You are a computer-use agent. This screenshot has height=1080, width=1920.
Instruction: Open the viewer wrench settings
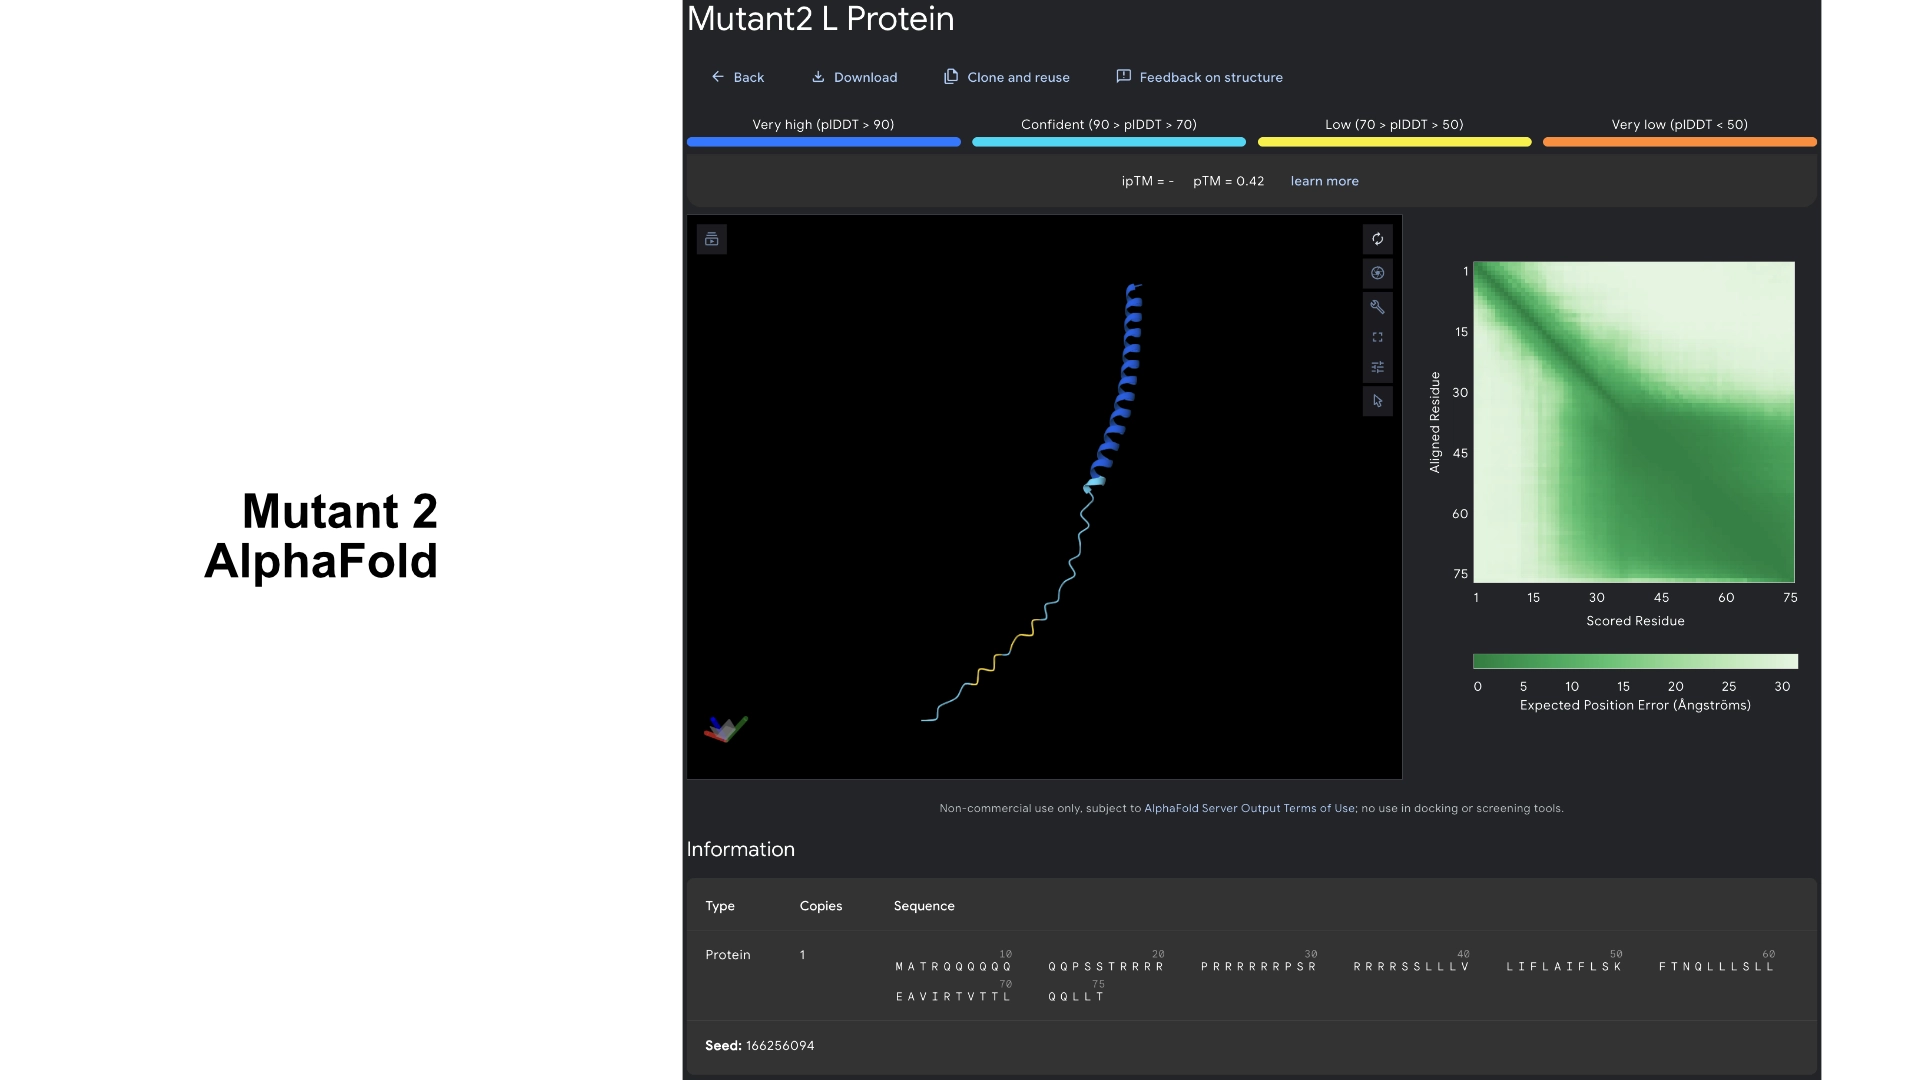point(1377,307)
